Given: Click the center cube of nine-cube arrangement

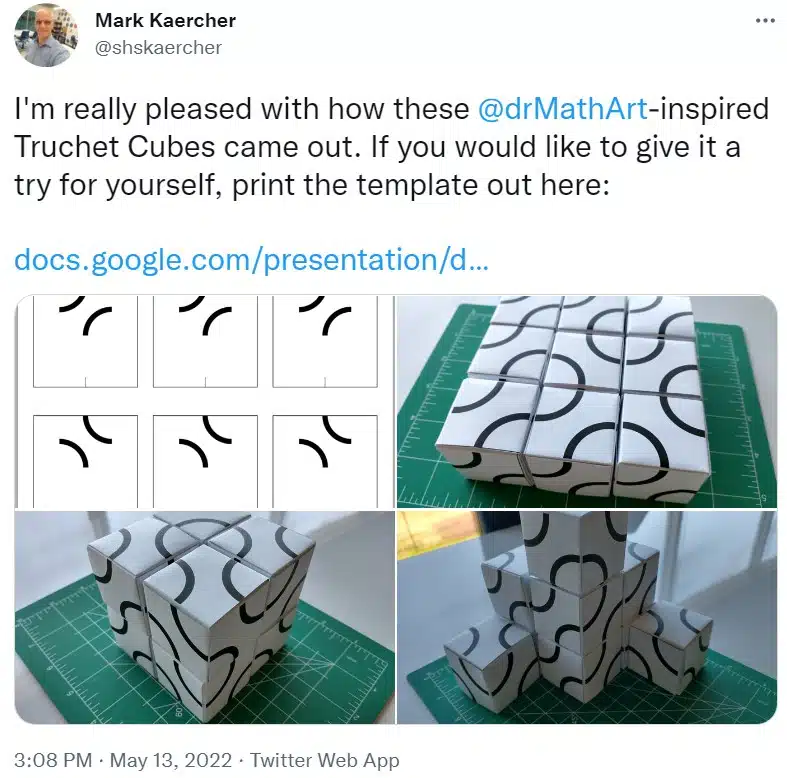Looking at the screenshot, I should [587, 361].
